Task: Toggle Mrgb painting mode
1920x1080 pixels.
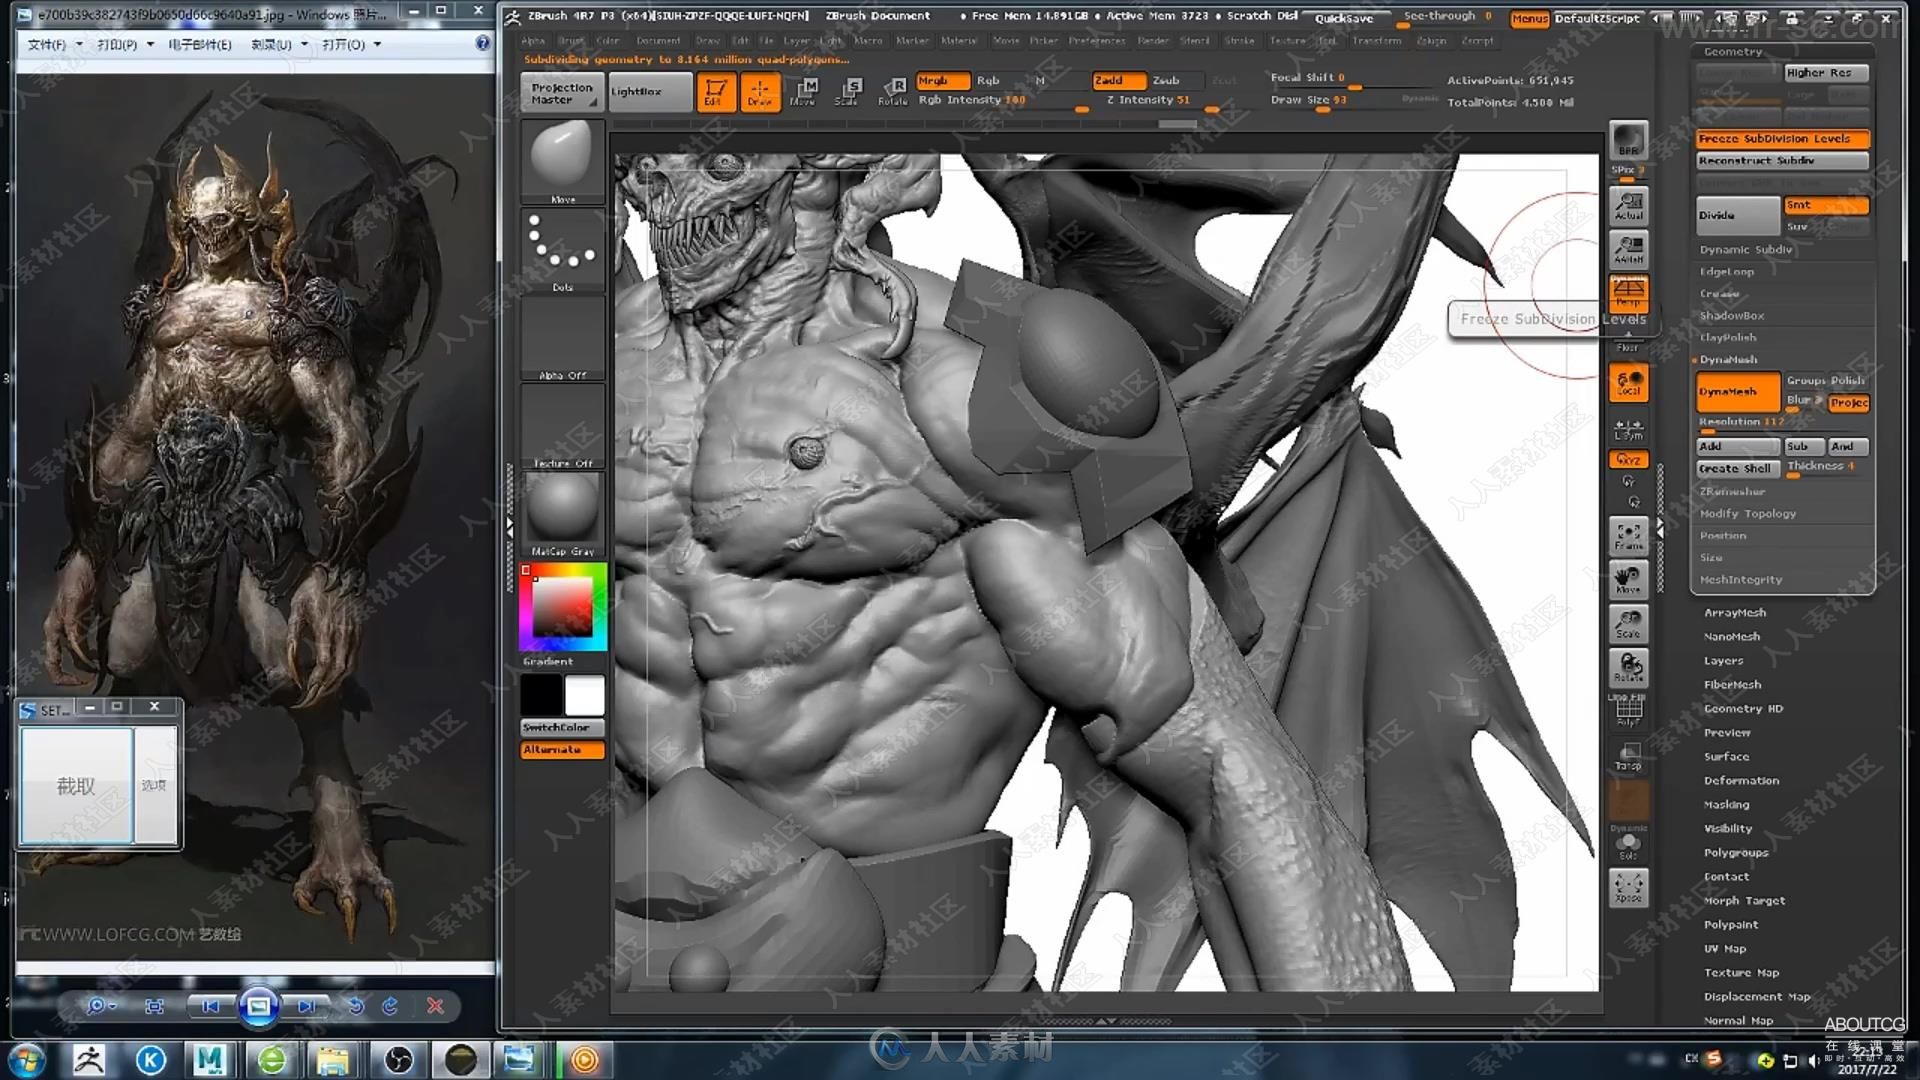Action: 942,80
